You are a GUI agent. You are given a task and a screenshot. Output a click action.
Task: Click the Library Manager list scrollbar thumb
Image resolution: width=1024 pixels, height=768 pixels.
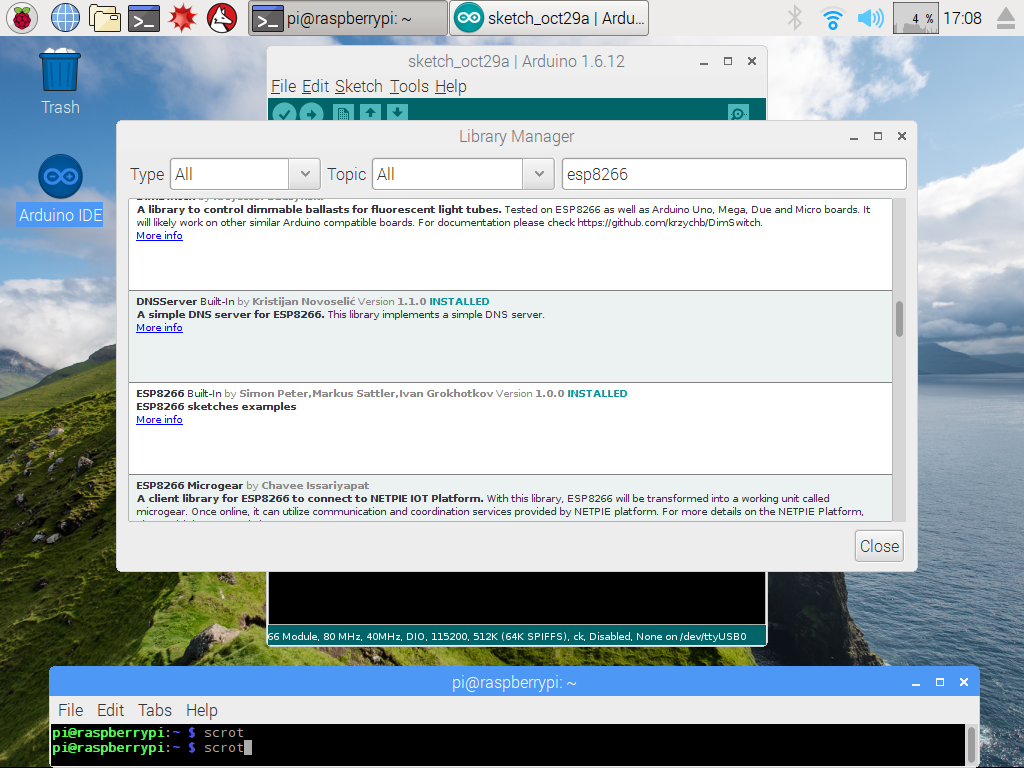tap(899, 319)
